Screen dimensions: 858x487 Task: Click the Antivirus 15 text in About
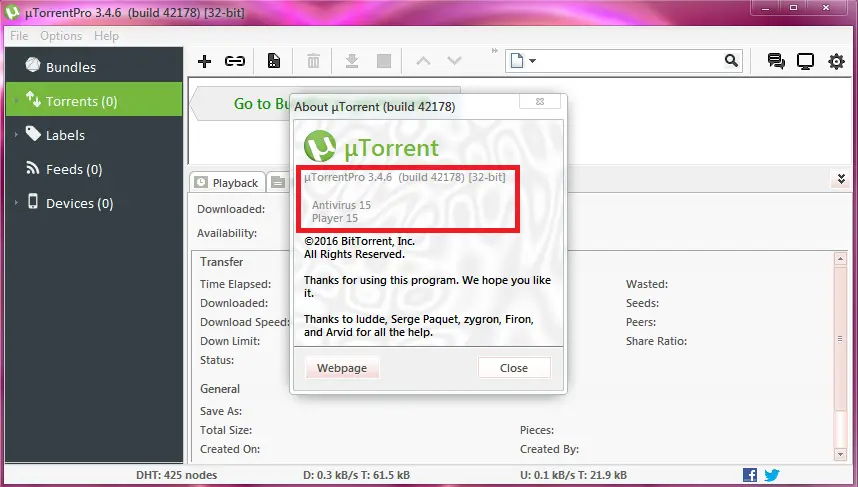point(341,205)
